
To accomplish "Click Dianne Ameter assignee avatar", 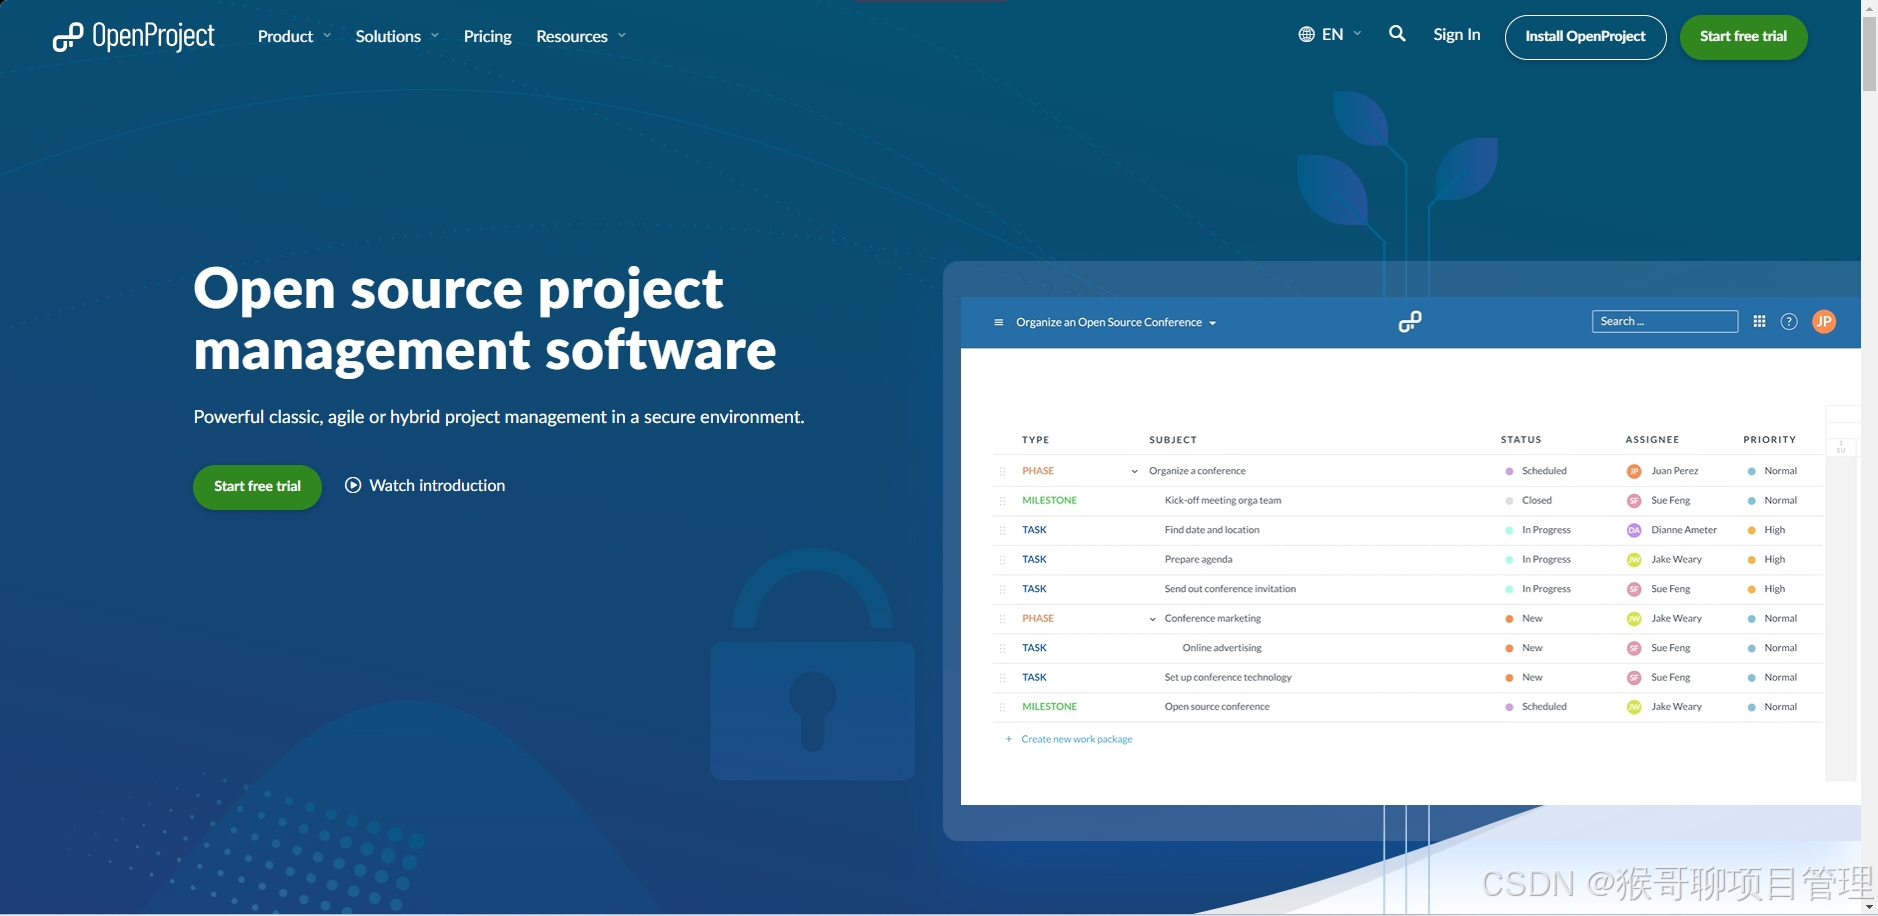I will pyautogui.click(x=1634, y=530).
